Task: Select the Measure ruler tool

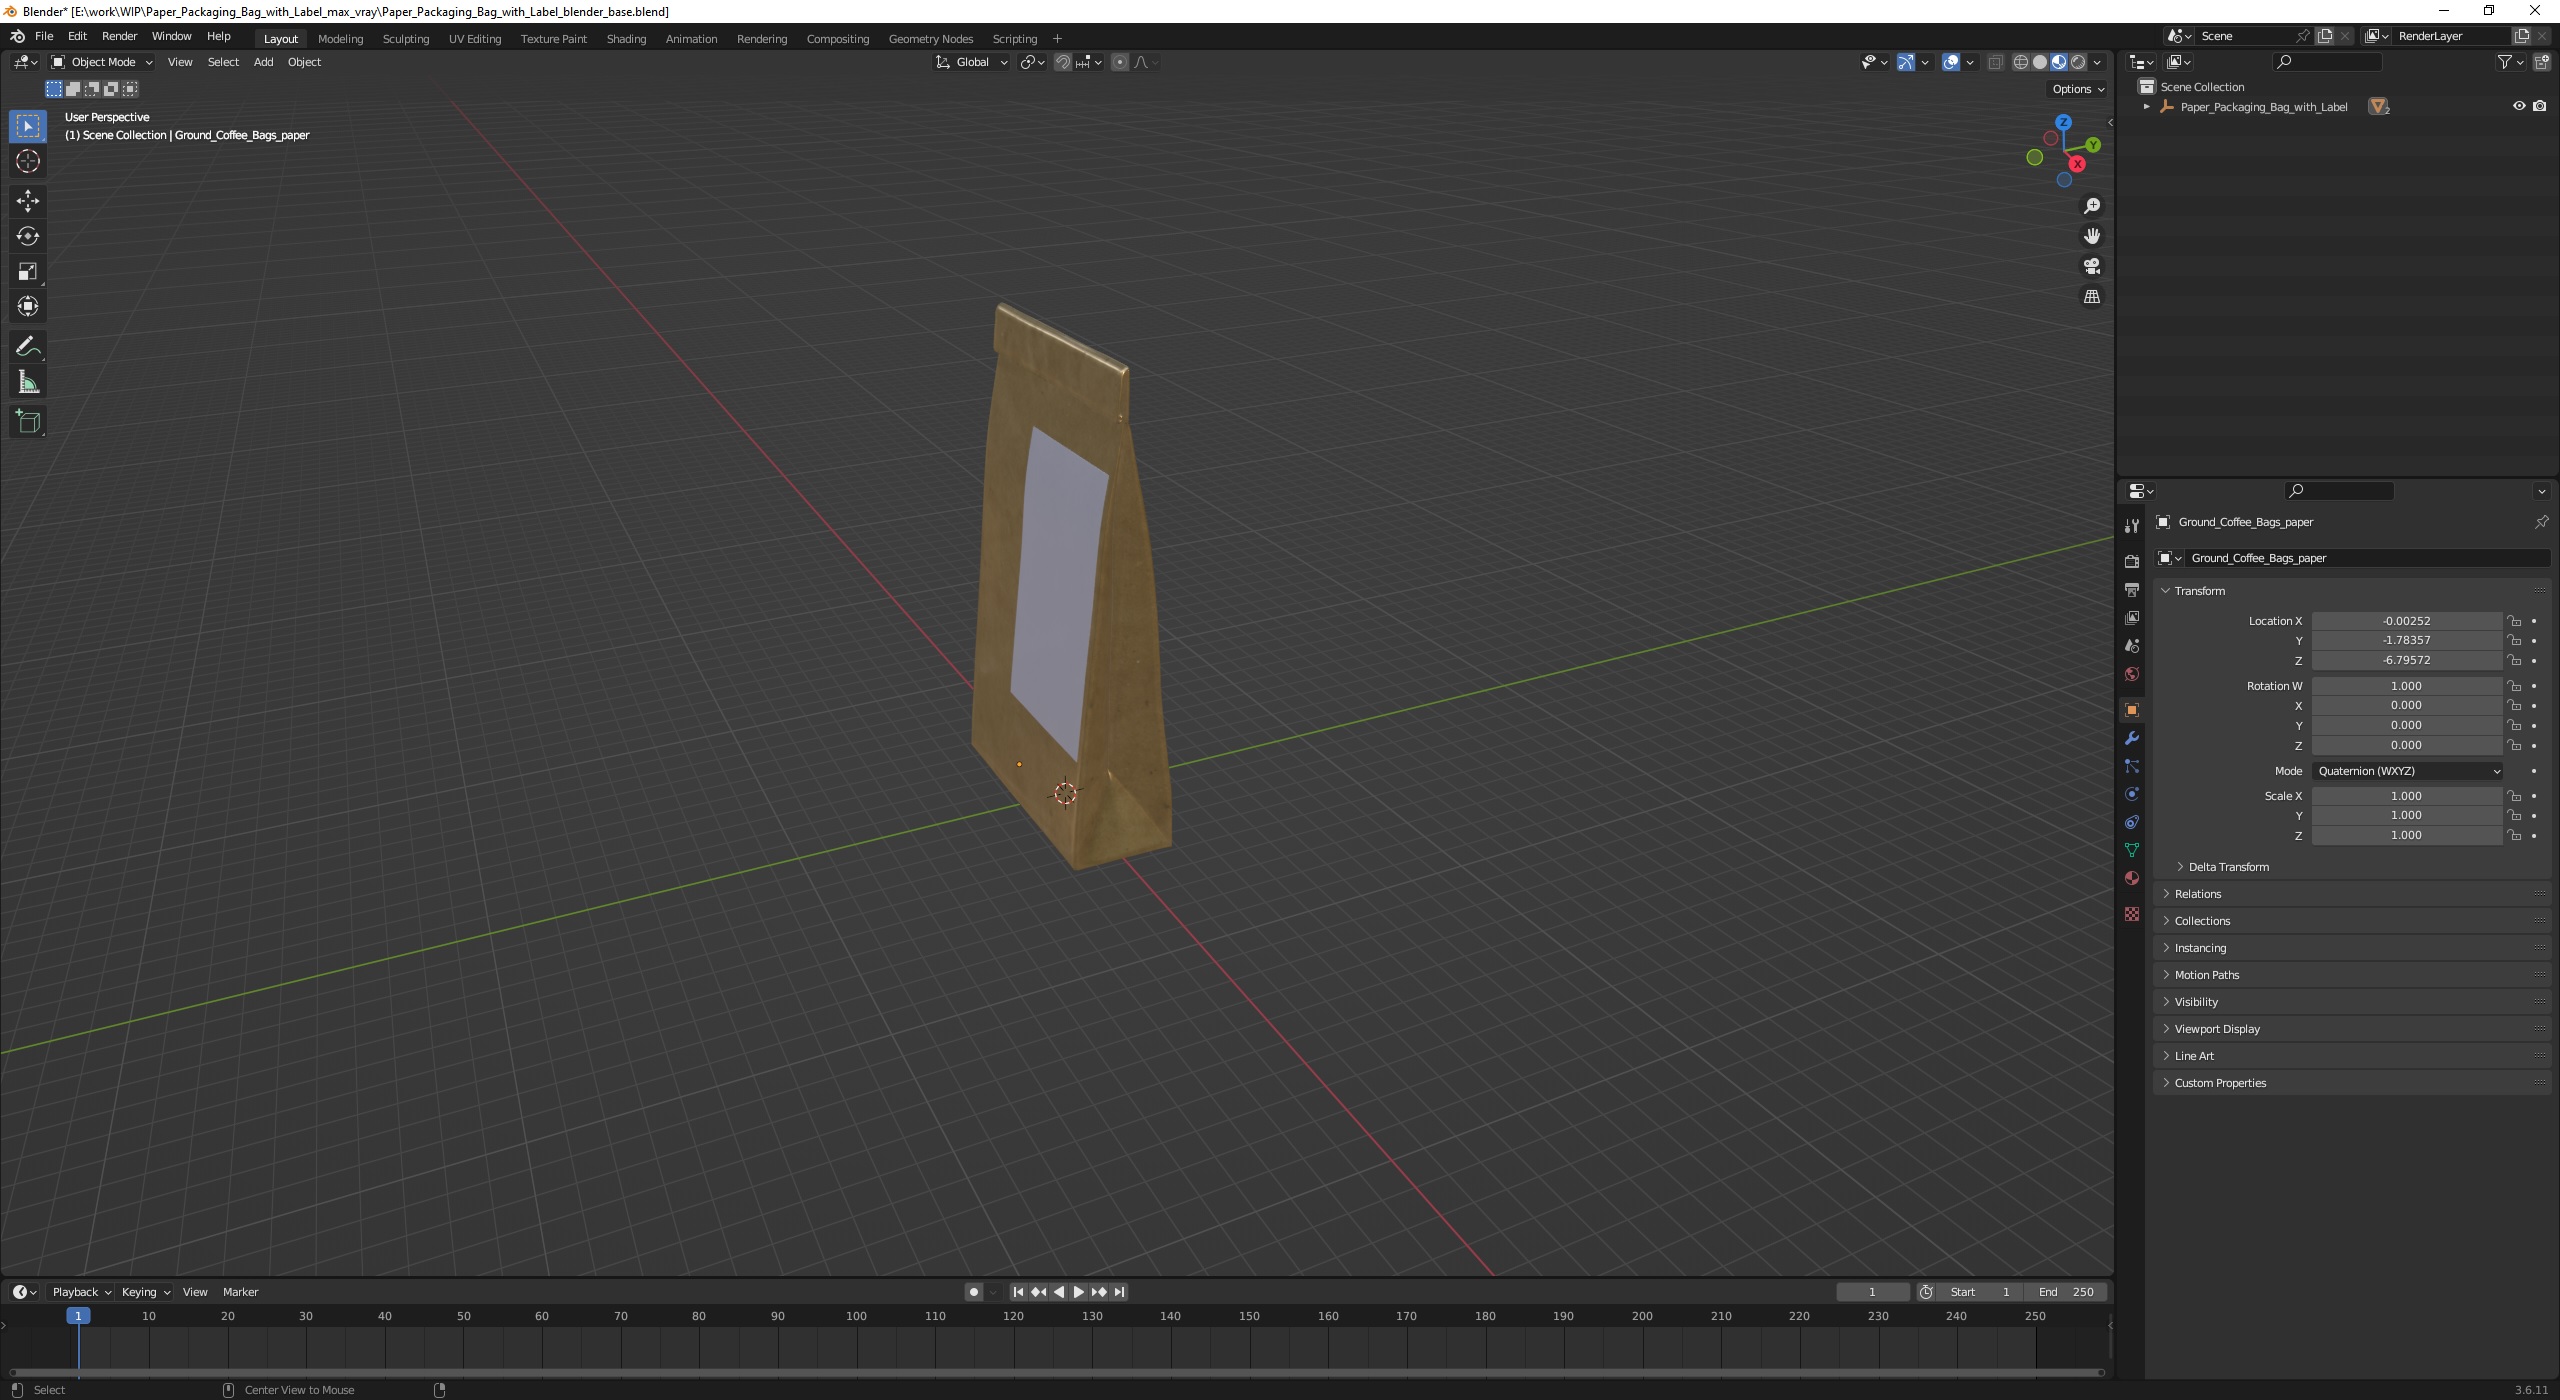Action: coord(28,382)
